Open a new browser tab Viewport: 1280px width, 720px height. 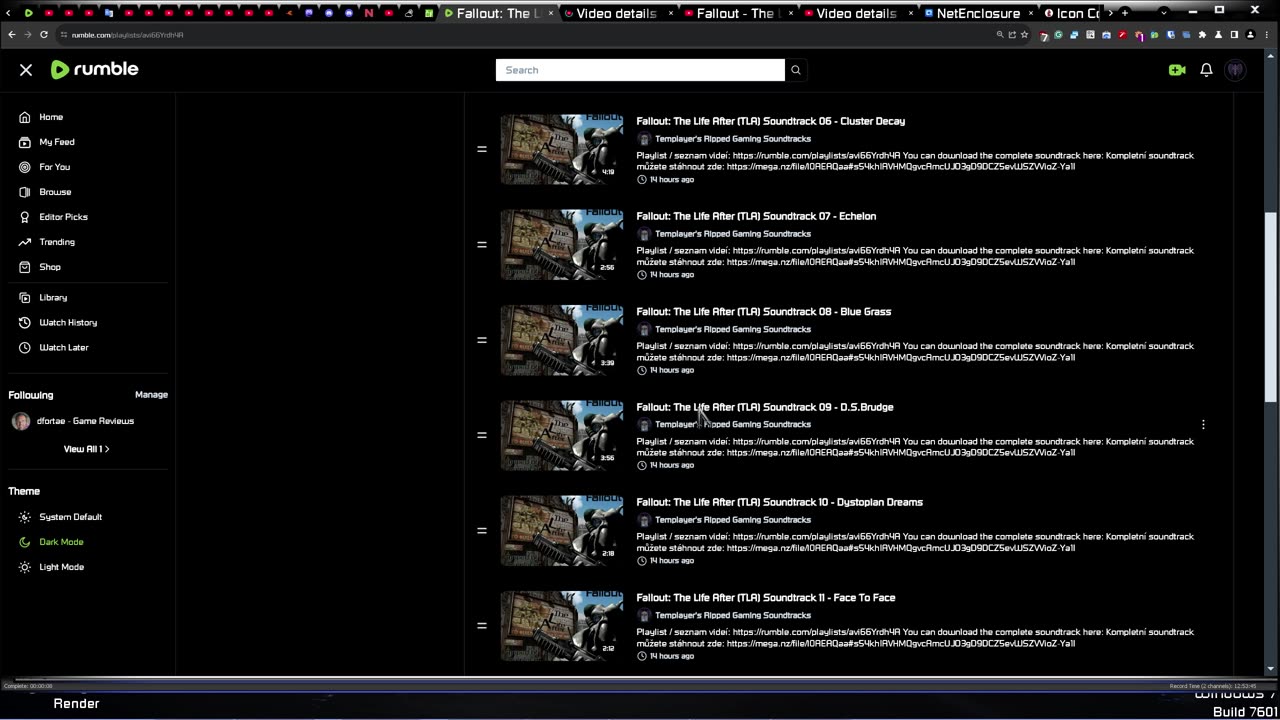pyautogui.click(x=1125, y=13)
